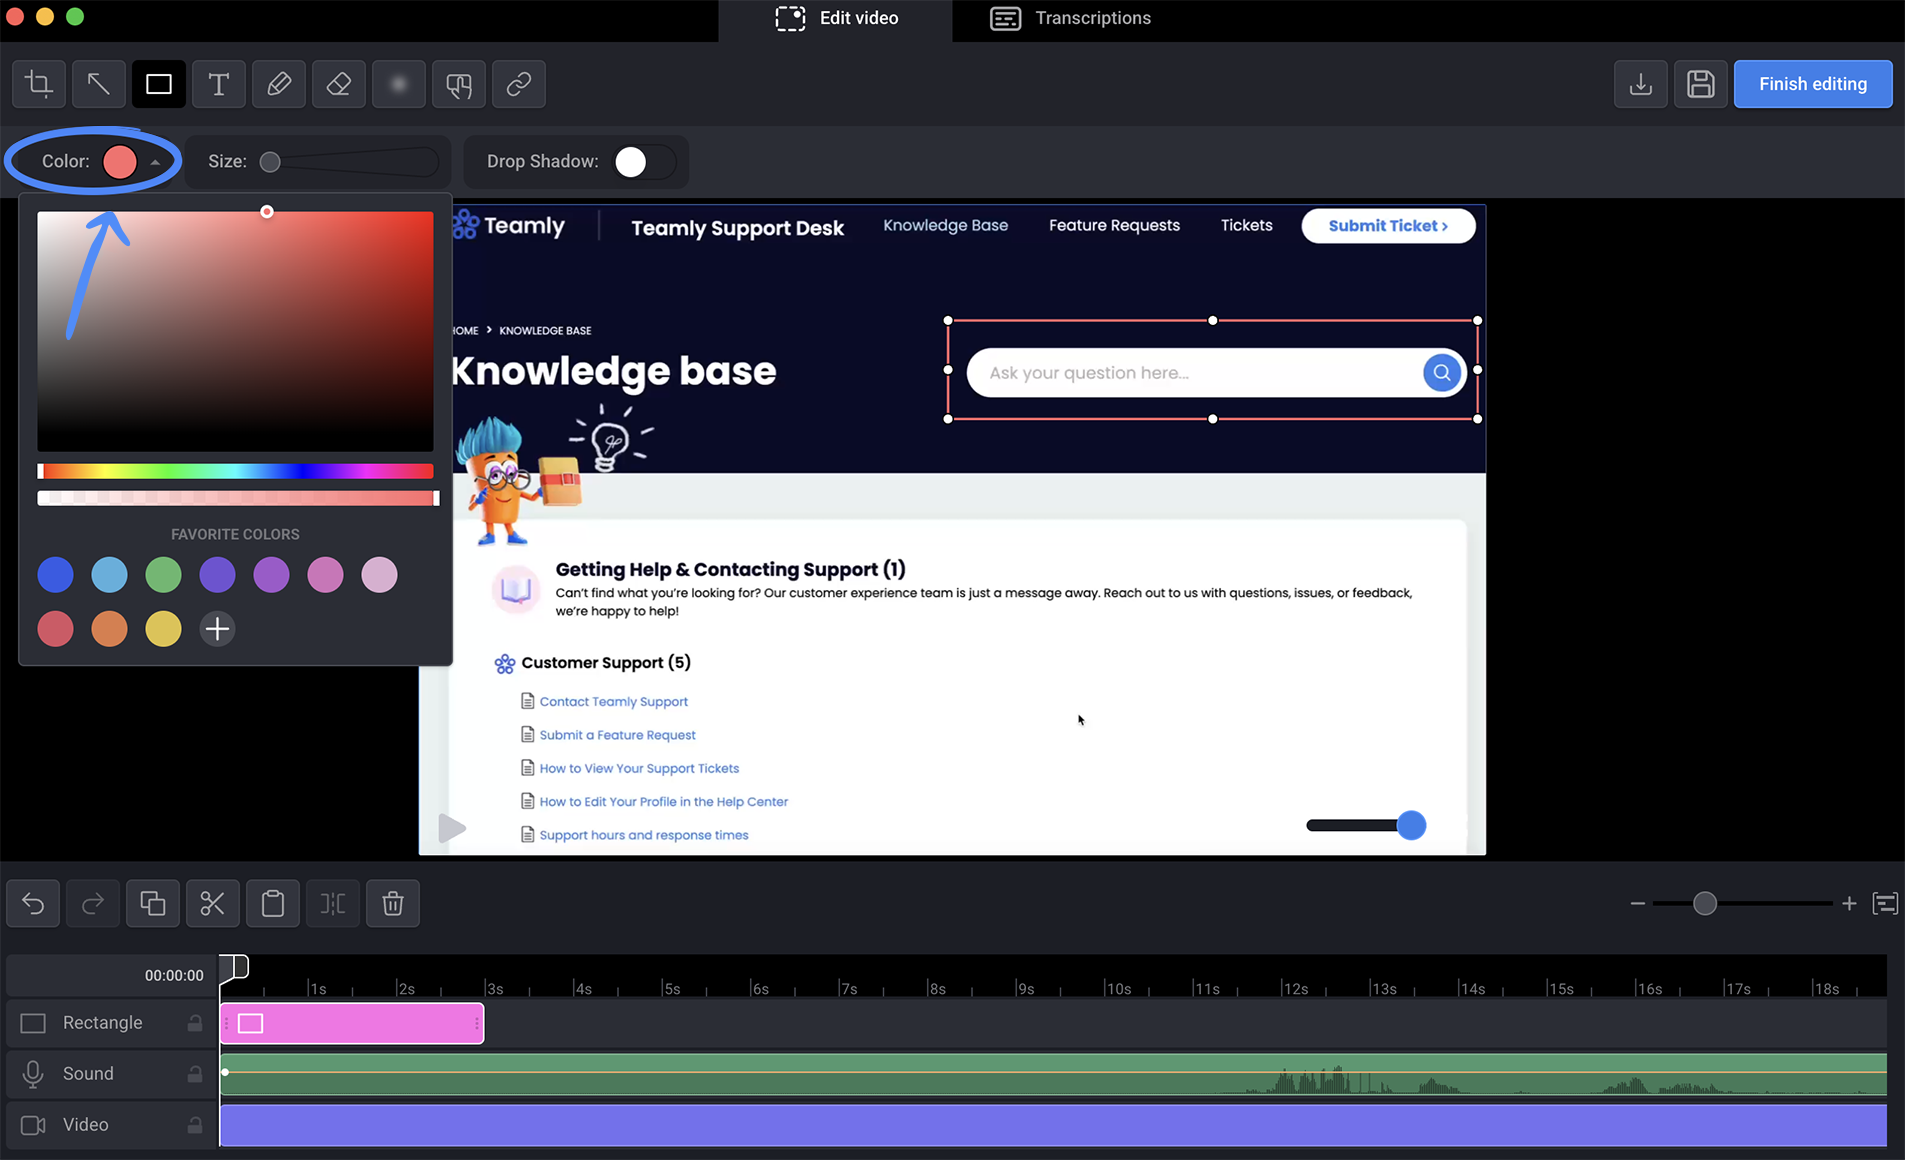The image size is (1905, 1160).
Task: Open Support hours and response times link
Action: [x=643, y=835]
